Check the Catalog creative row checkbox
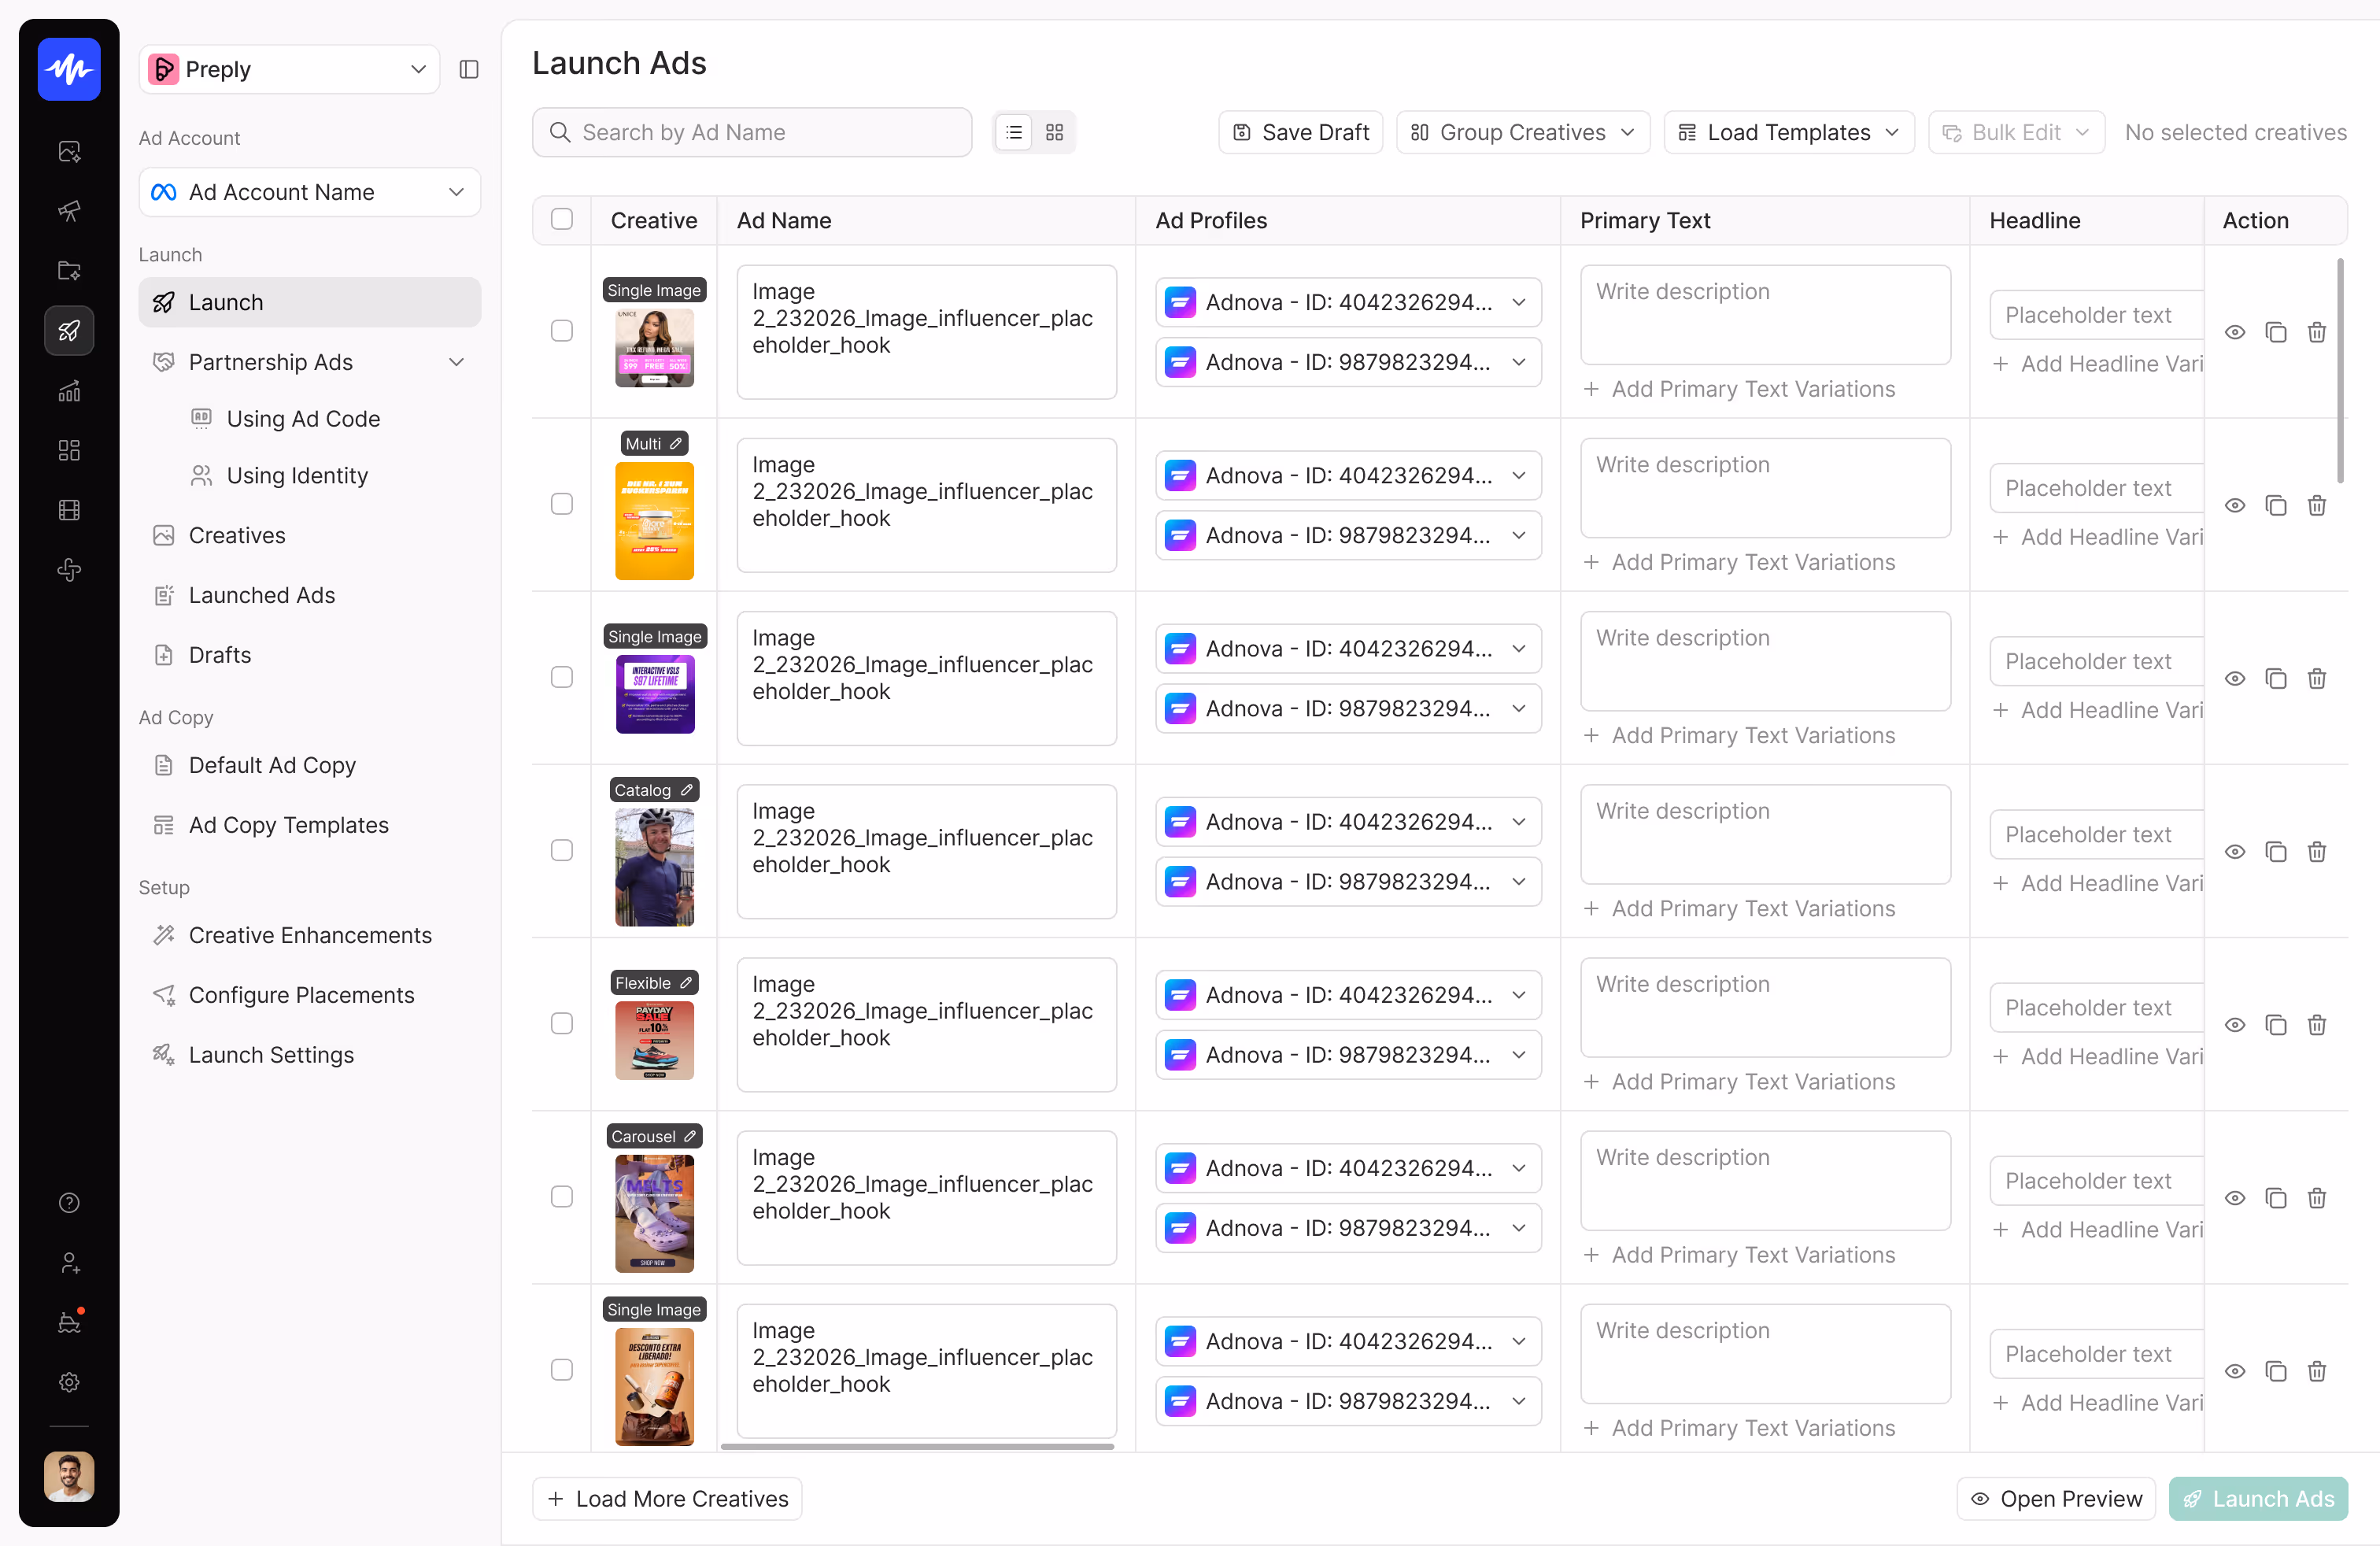Screen dimensions: 2380x1546 [x=562, y=850]
